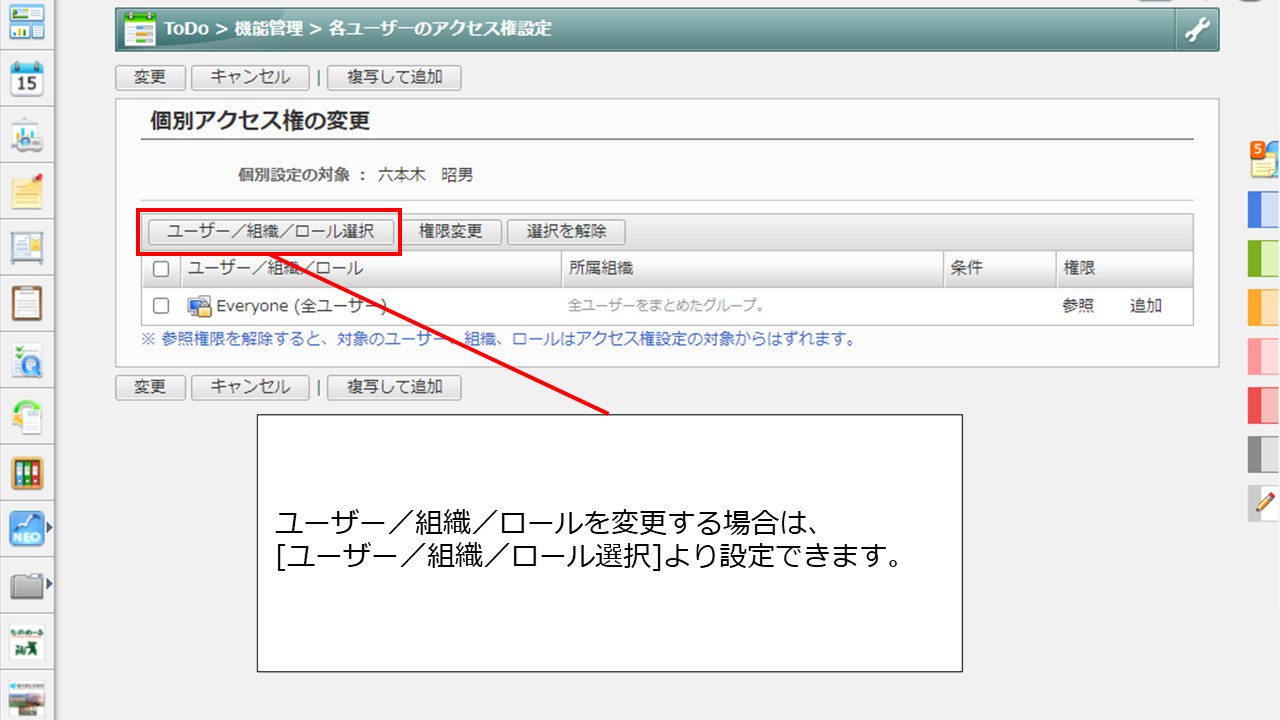Open the NEO chart icon in sidebar
This screenshot has height=720, width=1280.
[x=26, y=527]
